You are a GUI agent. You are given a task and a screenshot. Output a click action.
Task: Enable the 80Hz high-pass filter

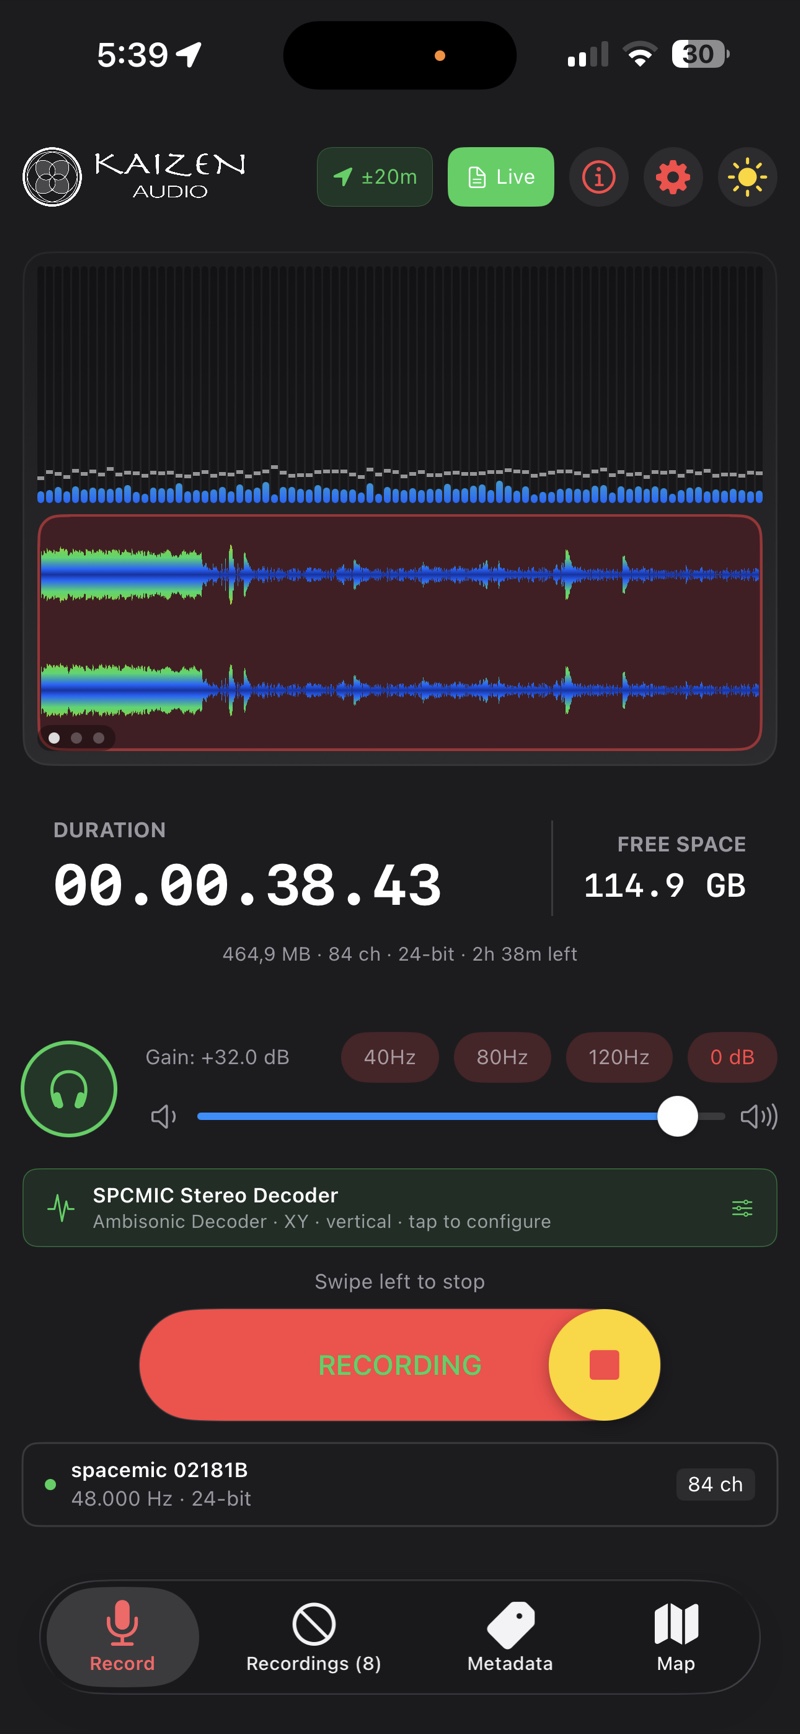tap(502, 1057)
